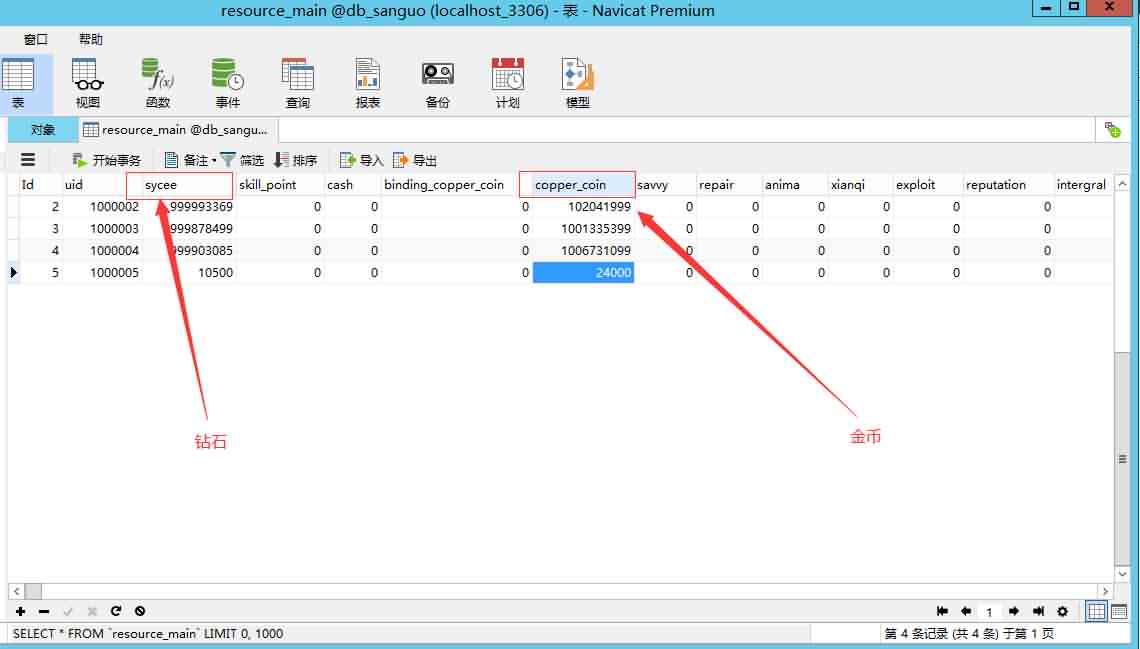
Task: Click the 事件 (Event) toolbar icon
Action: [228, 82]
